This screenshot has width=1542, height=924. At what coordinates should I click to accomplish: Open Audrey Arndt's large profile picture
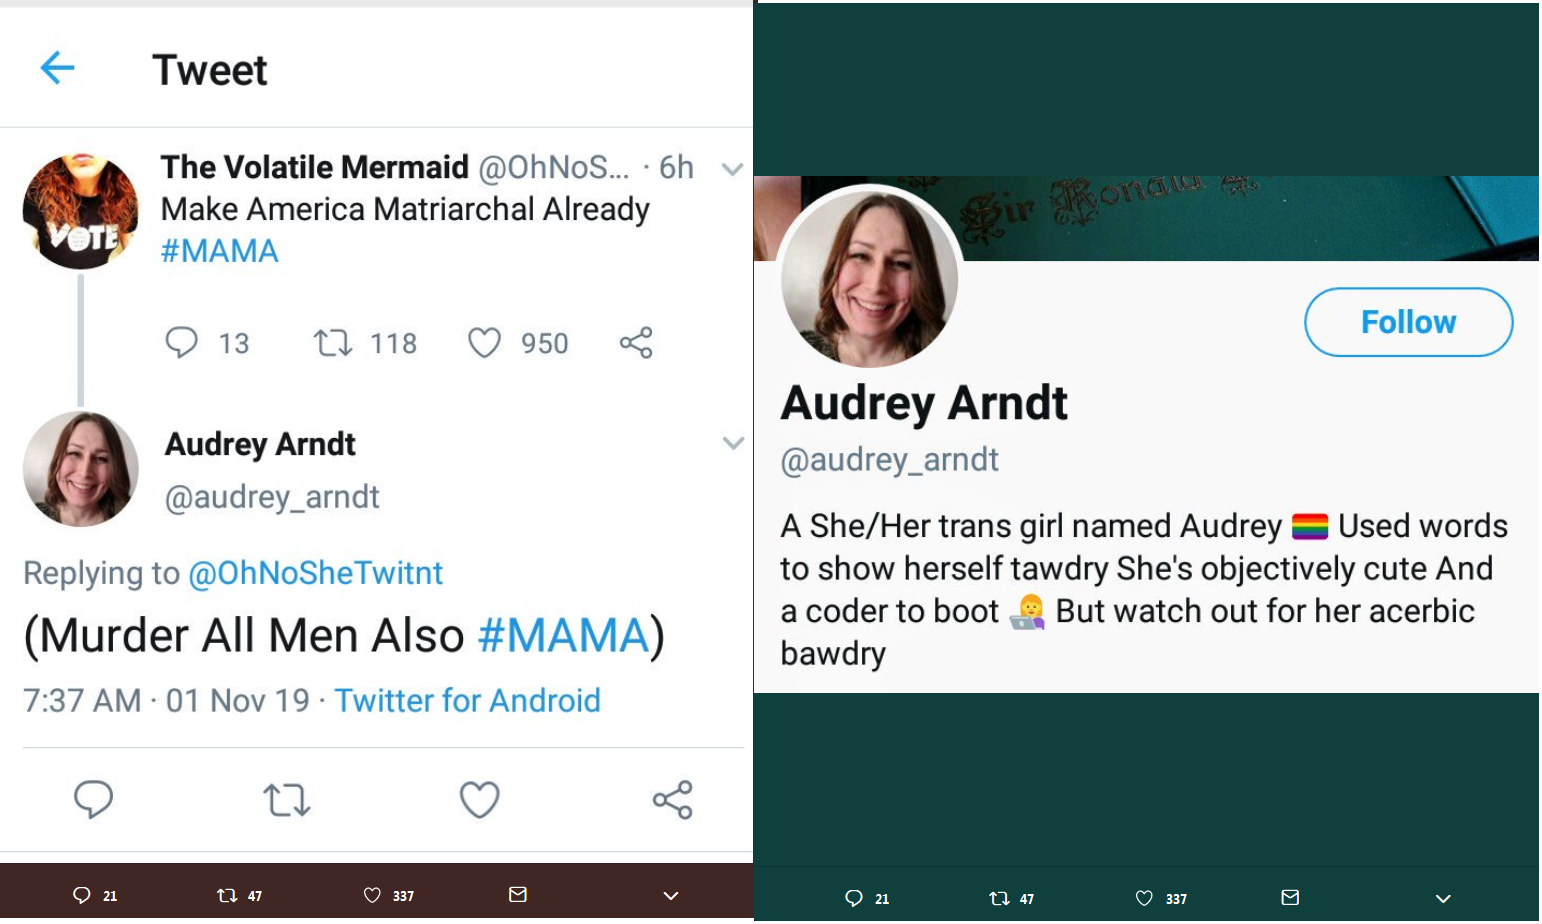pos(870,278)
